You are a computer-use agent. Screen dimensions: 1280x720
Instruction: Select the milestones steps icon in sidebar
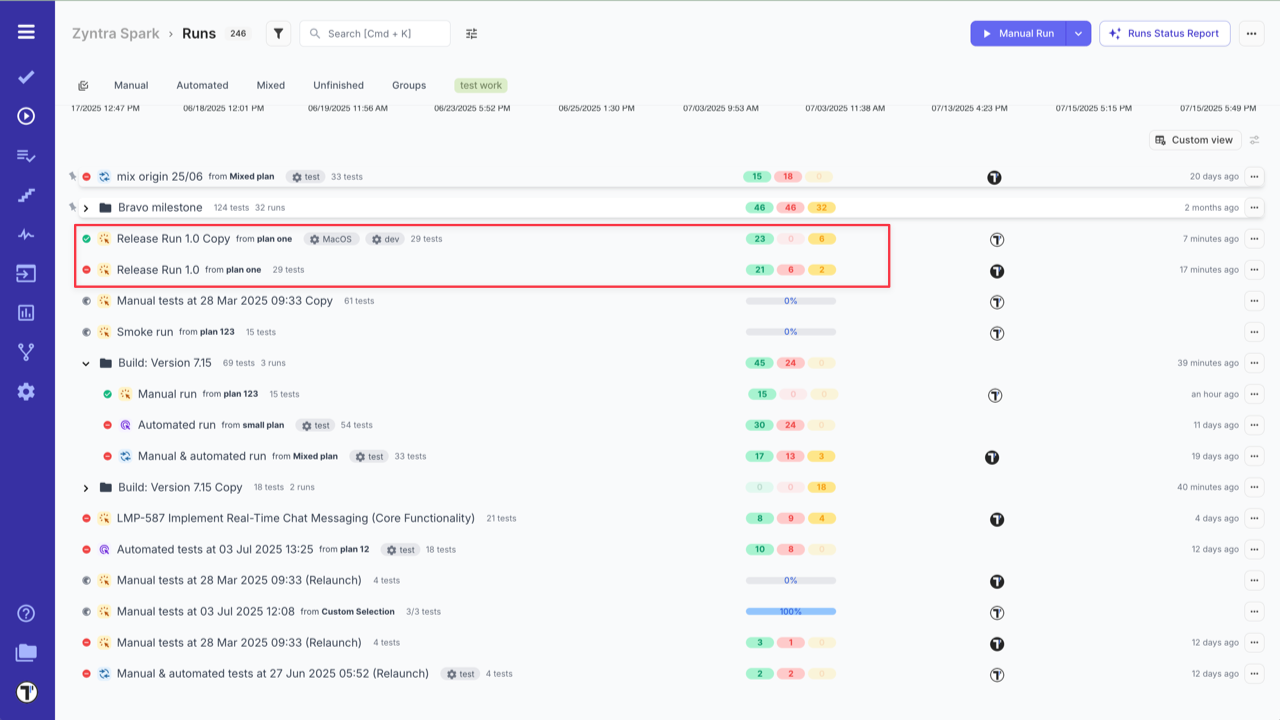tap(26, 195)
